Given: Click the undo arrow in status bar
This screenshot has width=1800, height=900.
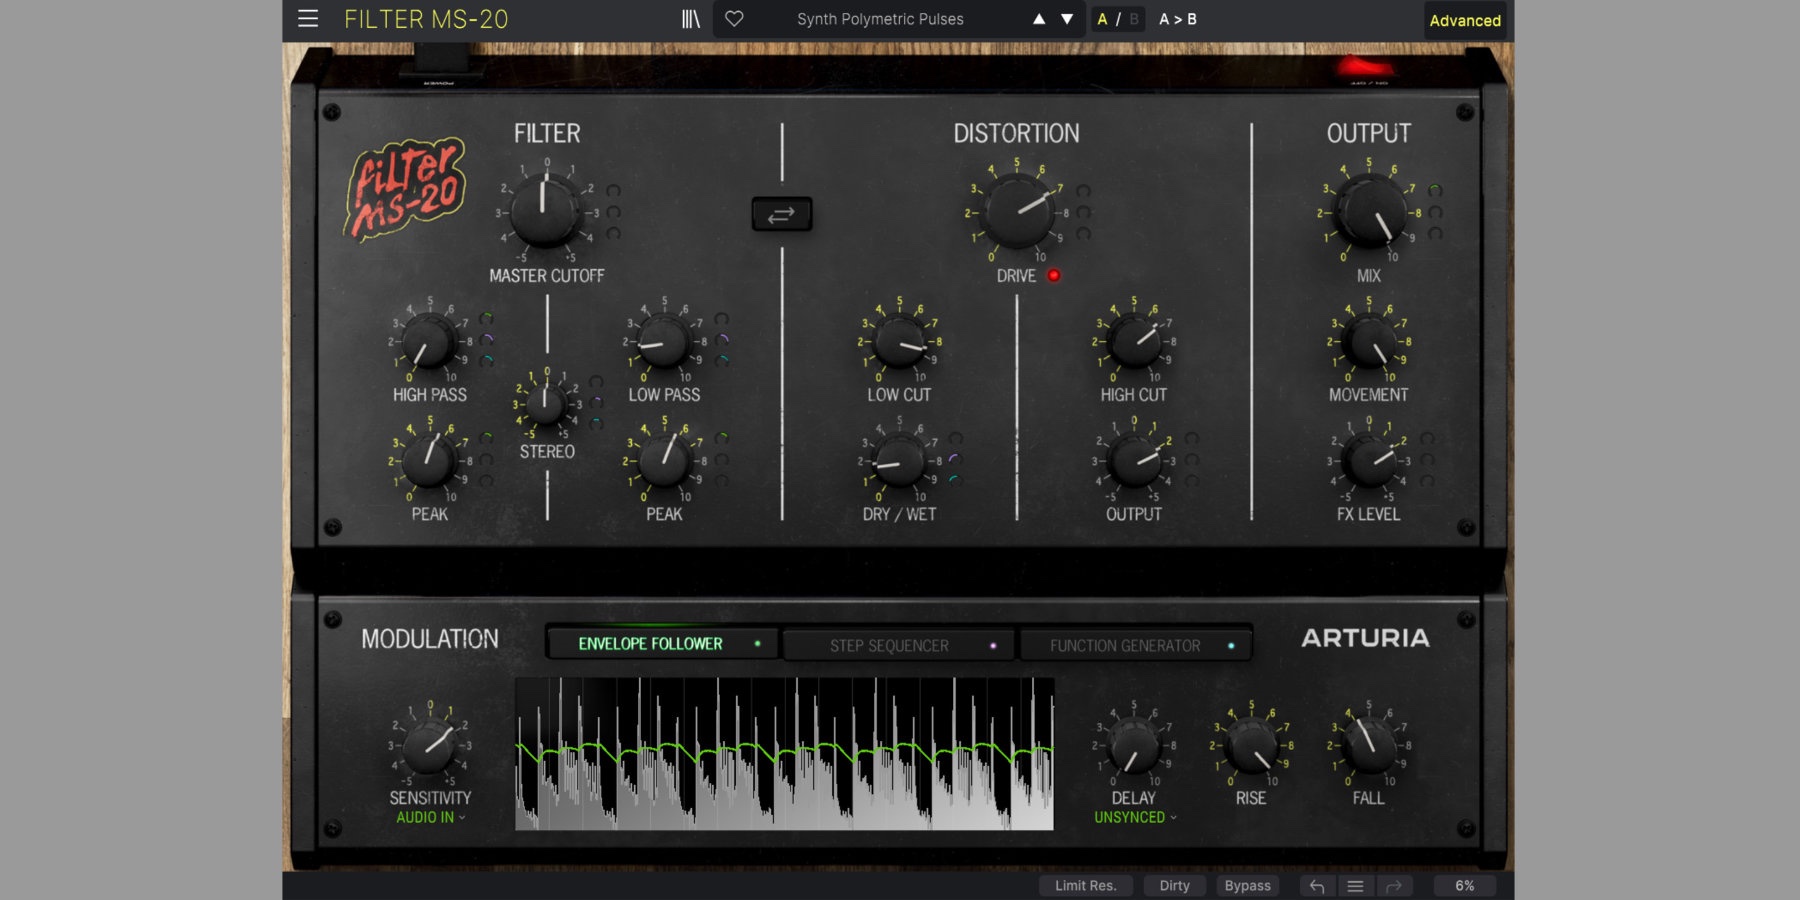Looking at the screenshot, I should [1317, 886].
